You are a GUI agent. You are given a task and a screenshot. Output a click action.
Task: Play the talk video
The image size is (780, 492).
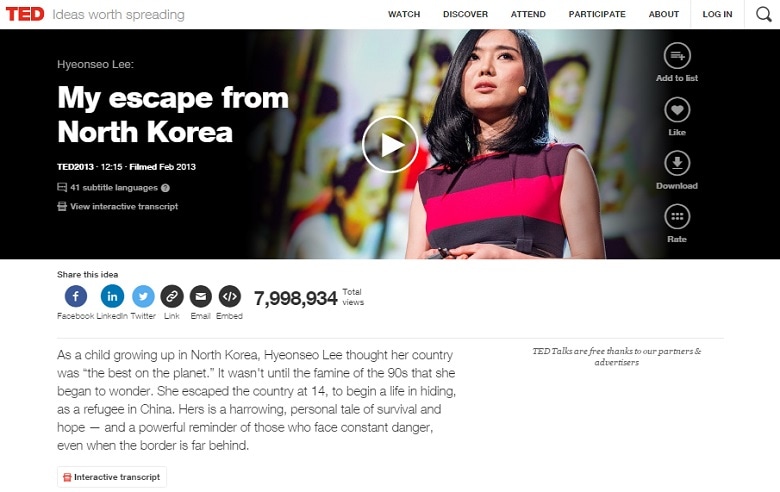tap(390, 145)
